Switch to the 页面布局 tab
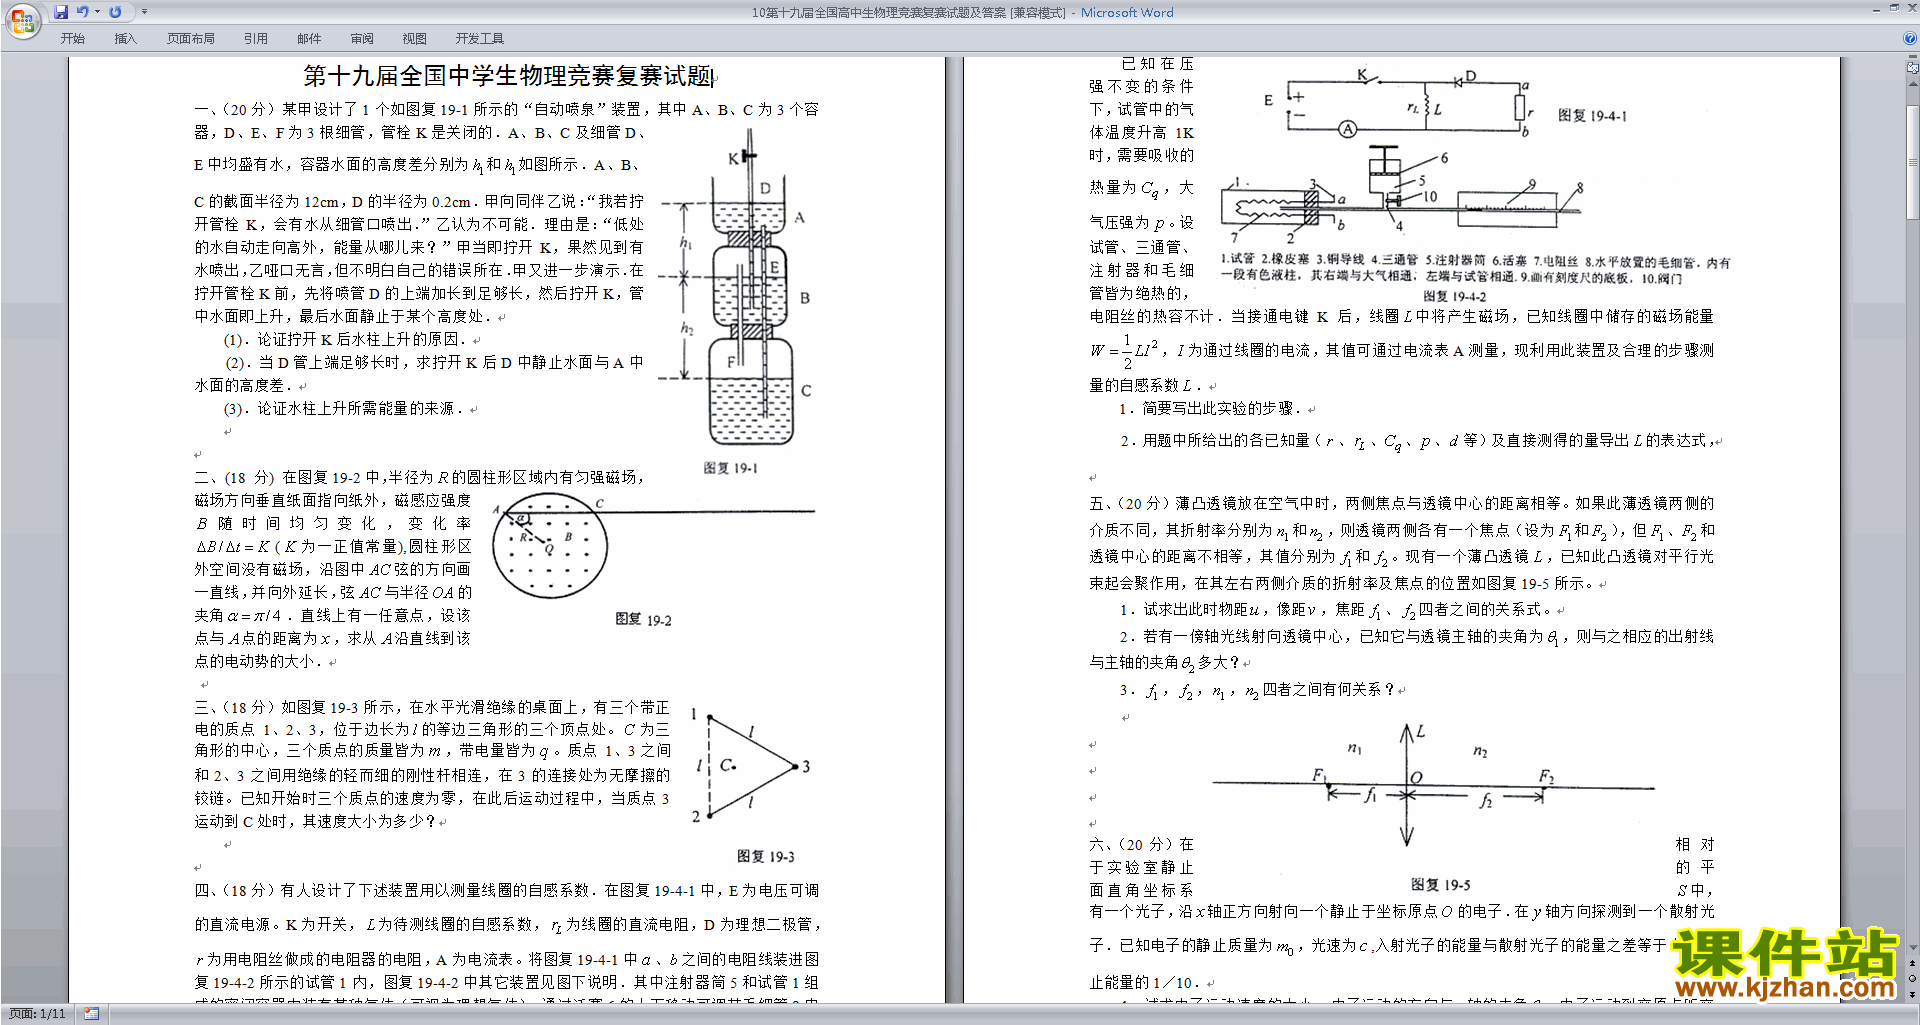1920x1025 pixels. click(x=191, y=39)
